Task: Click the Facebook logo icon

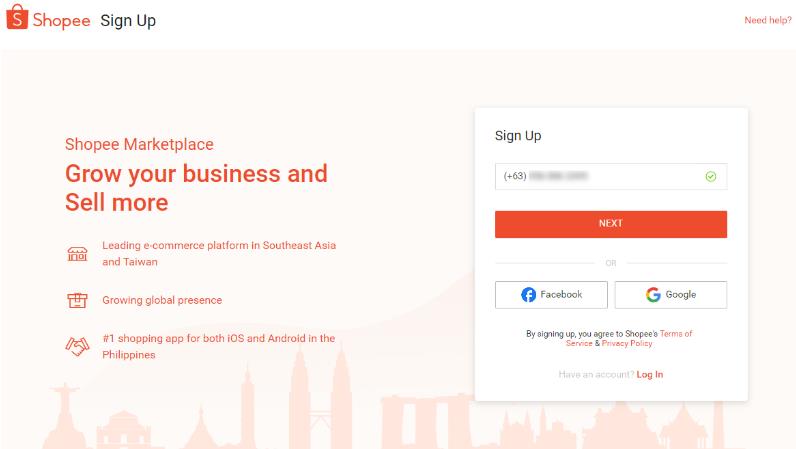Action: (x=528, y=295)
